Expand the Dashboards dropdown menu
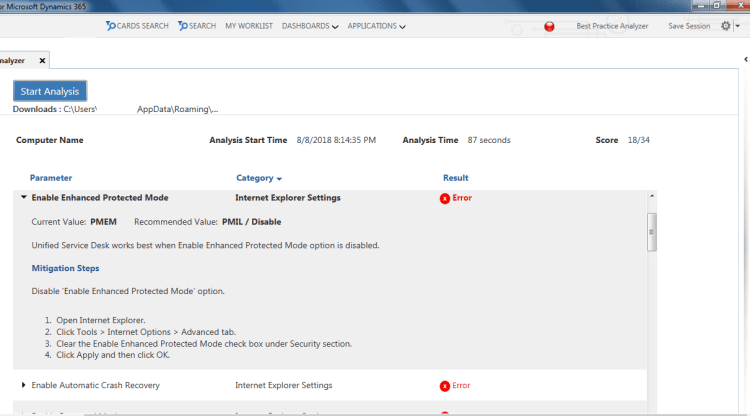This screenshot has width=750, height=416. point(310,26)
